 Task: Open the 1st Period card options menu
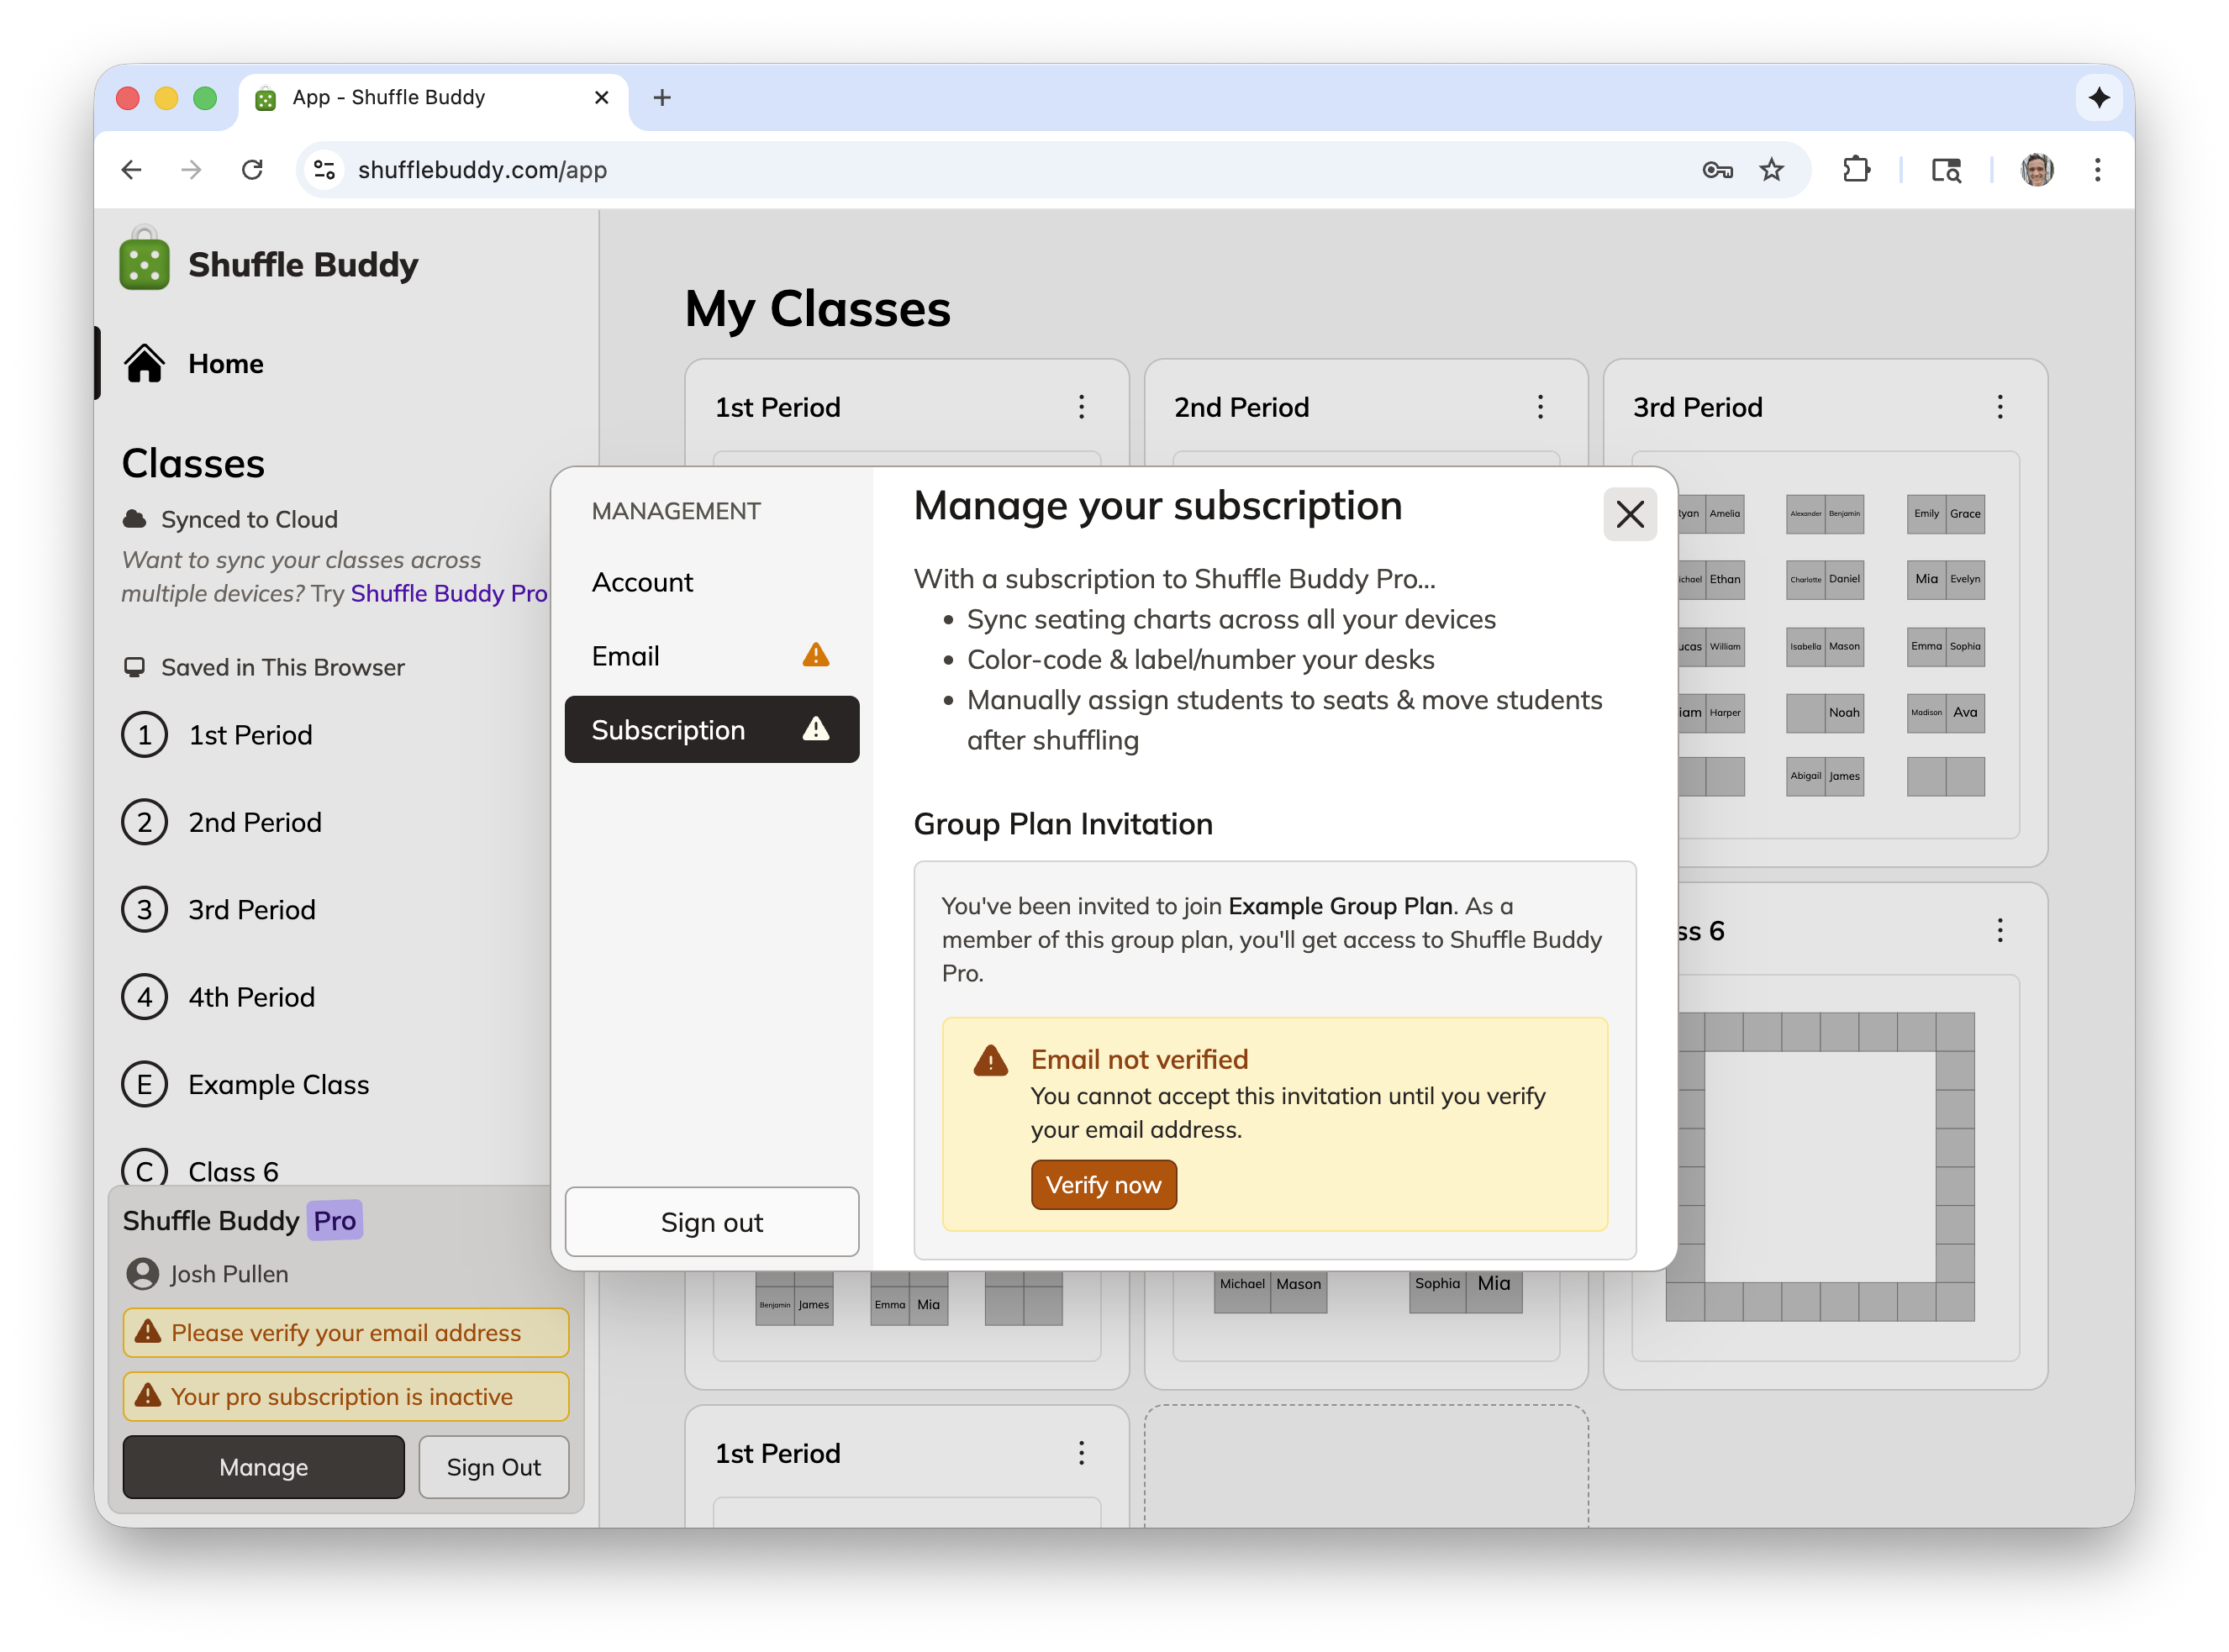click(x=1081, y=407)
